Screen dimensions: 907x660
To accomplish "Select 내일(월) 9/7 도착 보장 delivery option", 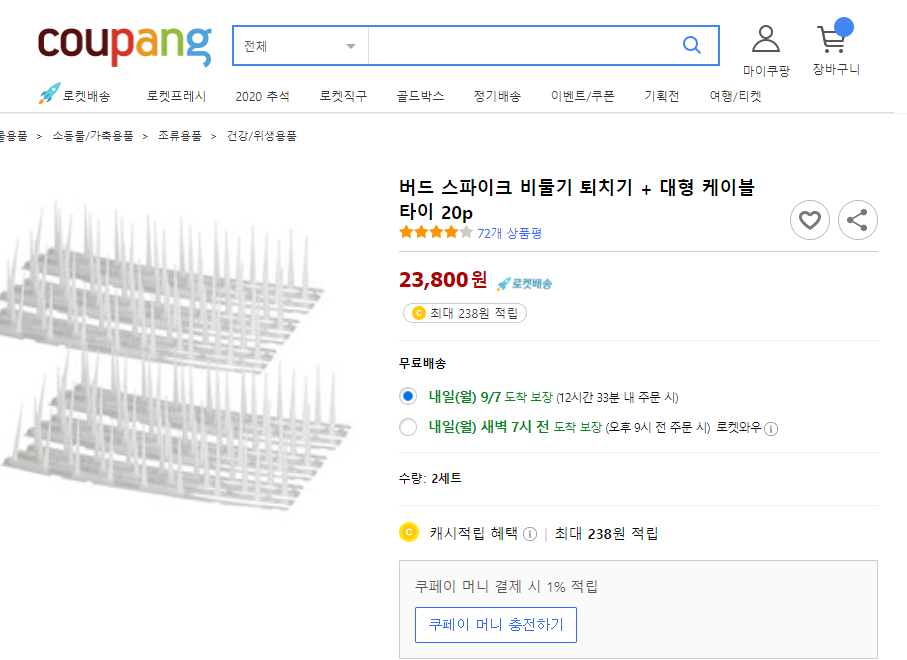I will click(408, 396).
